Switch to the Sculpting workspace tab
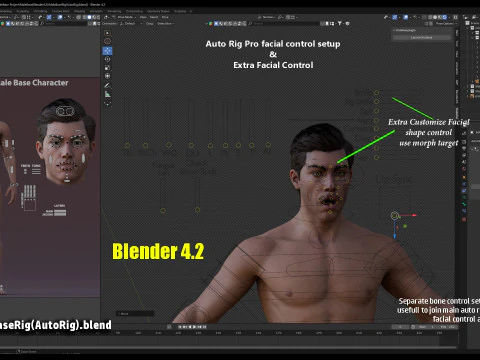The width and height of the screenshot is (480, 360). (23, 11)
